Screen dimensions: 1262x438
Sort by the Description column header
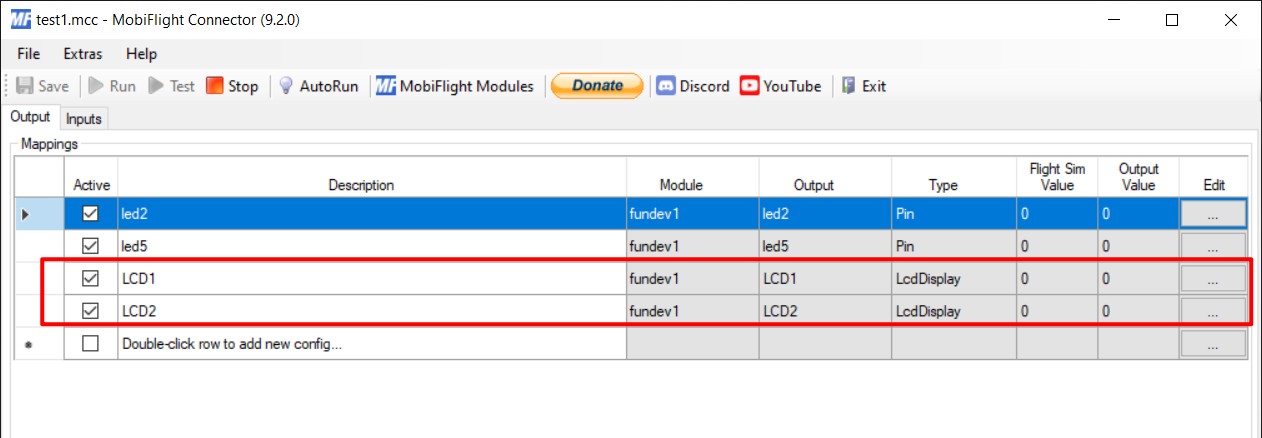pos(372,177)
